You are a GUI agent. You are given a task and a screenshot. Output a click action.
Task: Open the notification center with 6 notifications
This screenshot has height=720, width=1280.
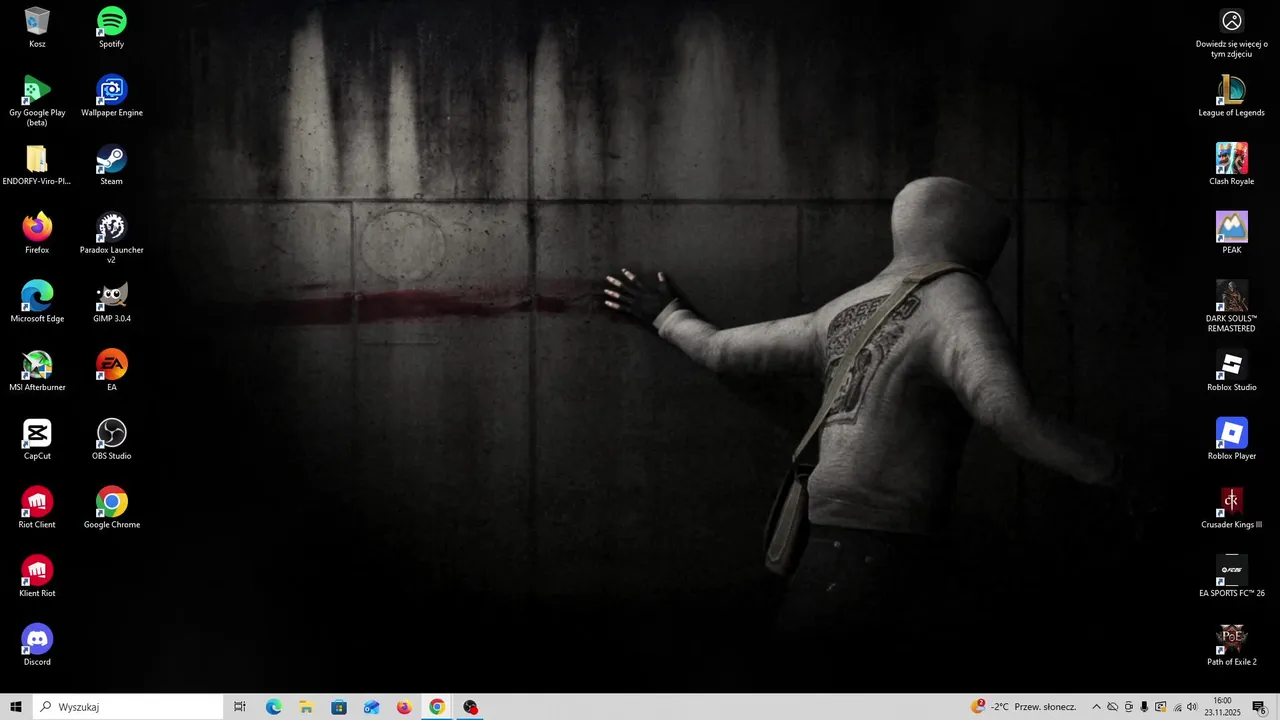point(1259,707)
